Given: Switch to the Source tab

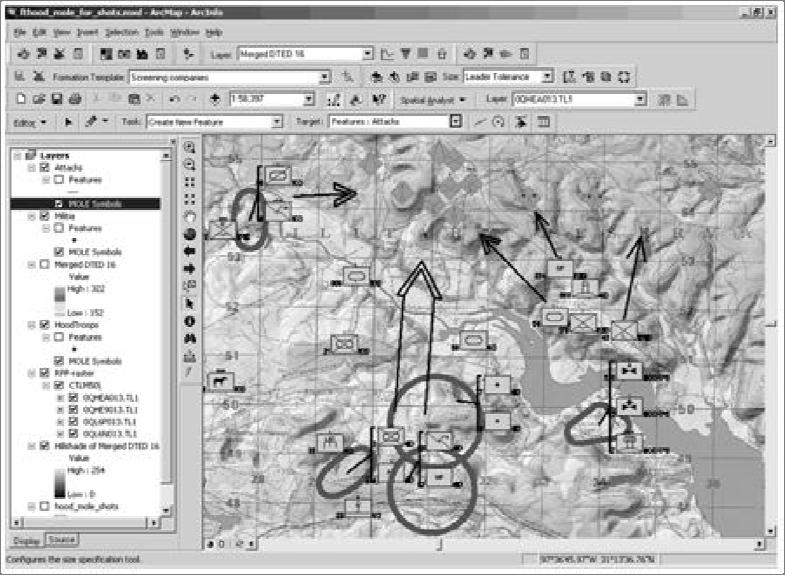Looking at the screenshot, I should [x=62, y=540].
